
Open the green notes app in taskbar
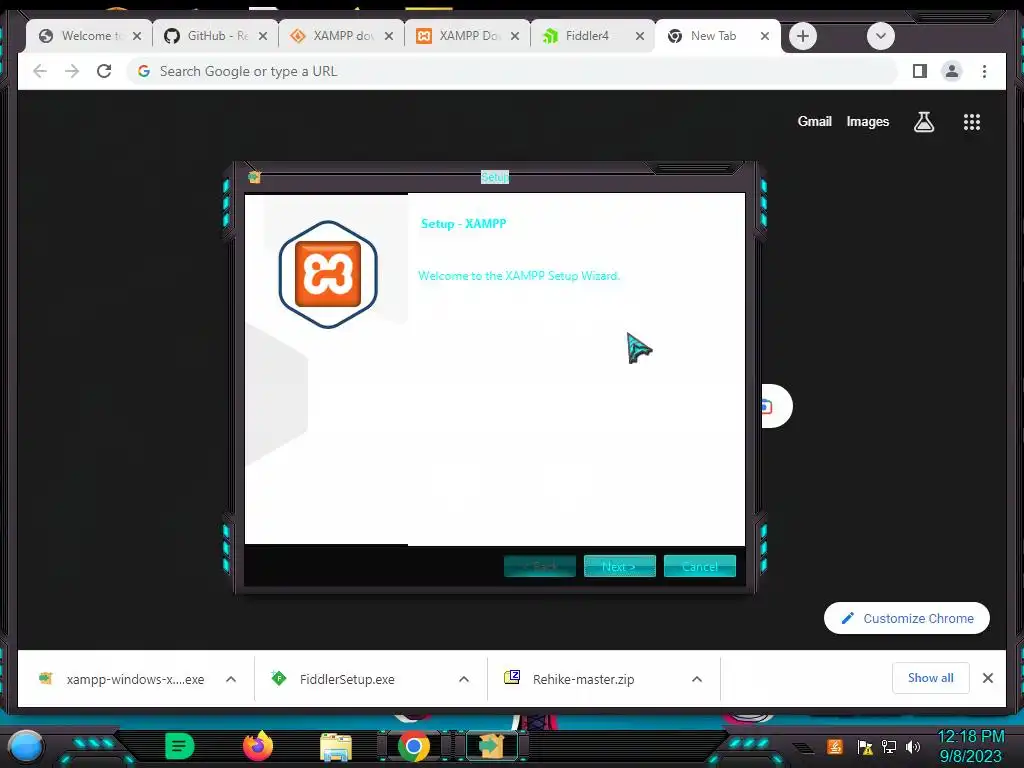click(180, 746)
